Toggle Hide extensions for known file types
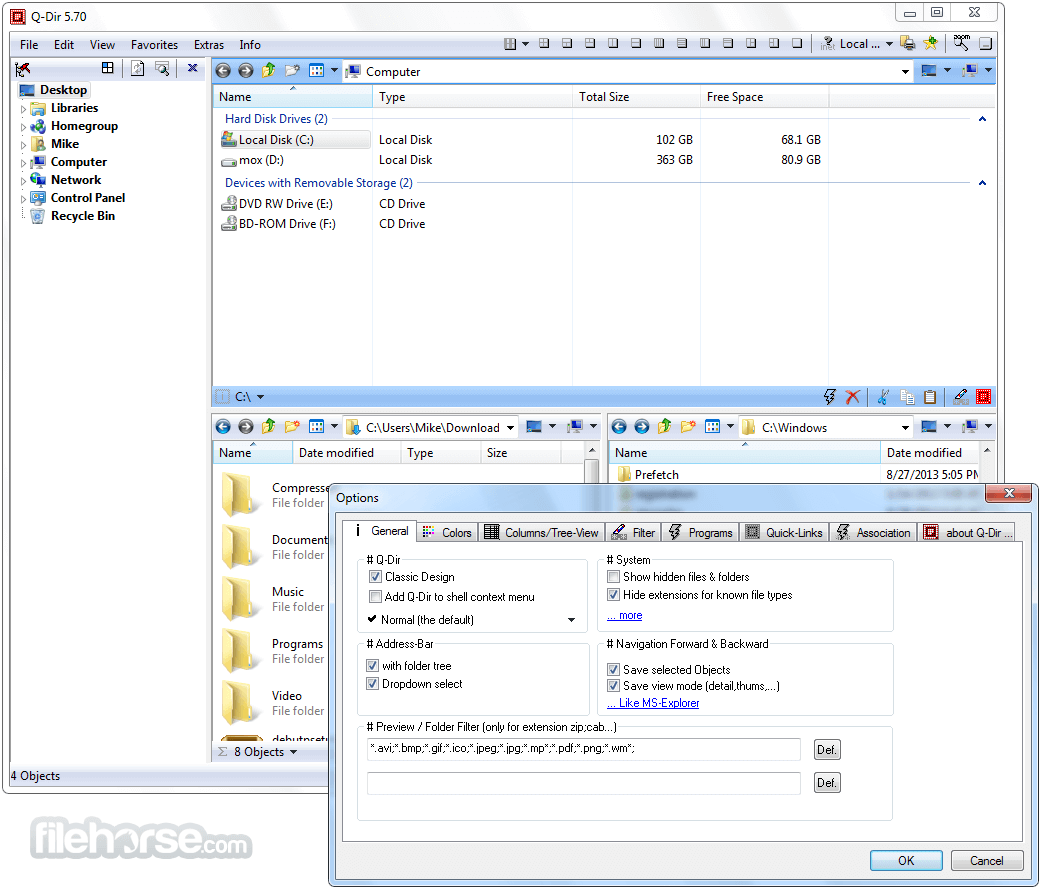The image size is (1041, 889). [x=613, y=595]
